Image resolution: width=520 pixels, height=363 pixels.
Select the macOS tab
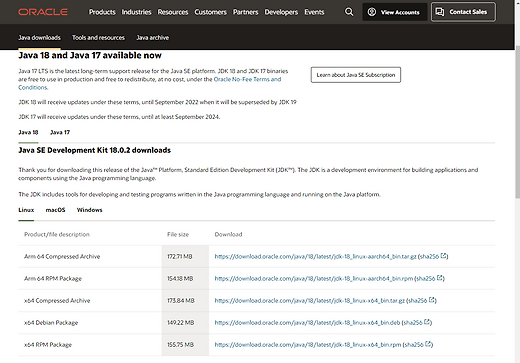tap(55, 210)
